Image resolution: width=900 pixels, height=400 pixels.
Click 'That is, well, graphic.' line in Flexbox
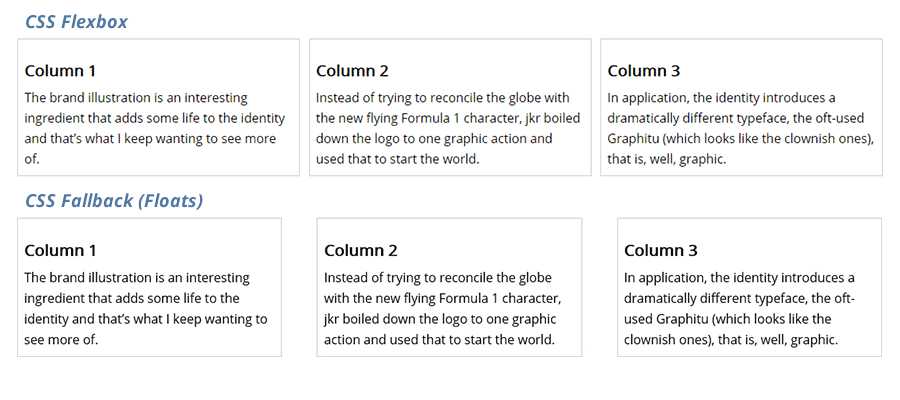point(666,159)
